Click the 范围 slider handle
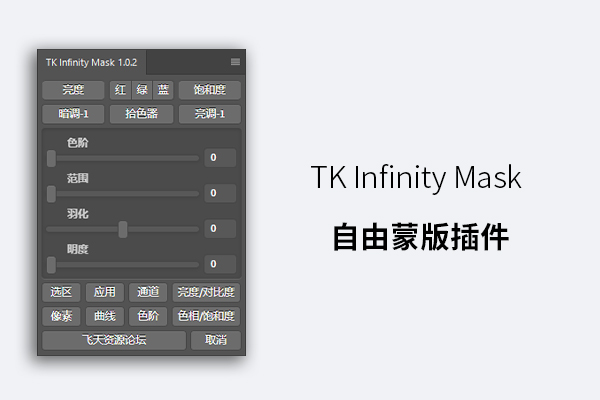 (x=51, y=194)
